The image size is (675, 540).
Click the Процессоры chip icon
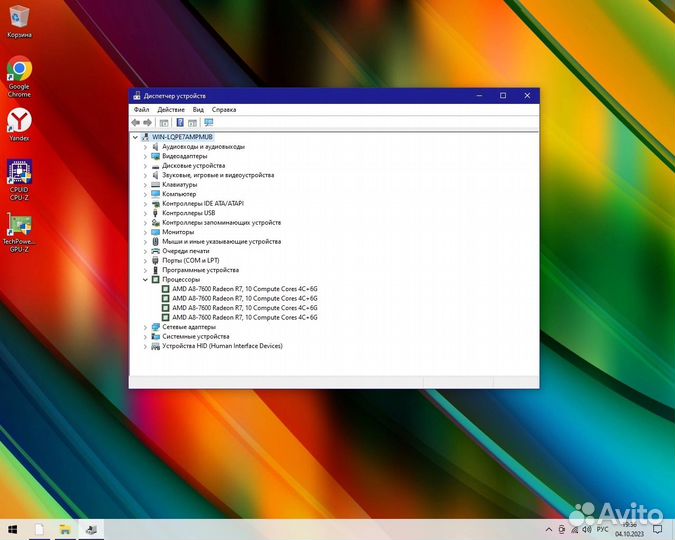[155, 279]
